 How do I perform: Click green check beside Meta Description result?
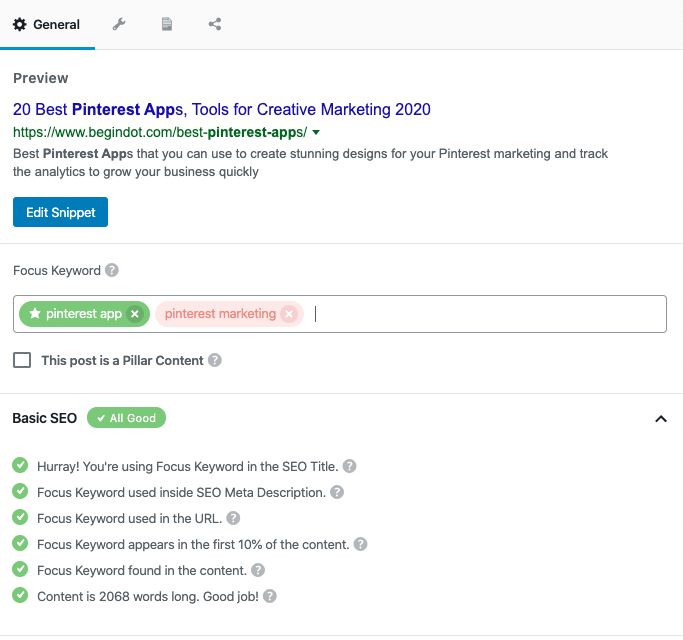(x=20, y=491)
